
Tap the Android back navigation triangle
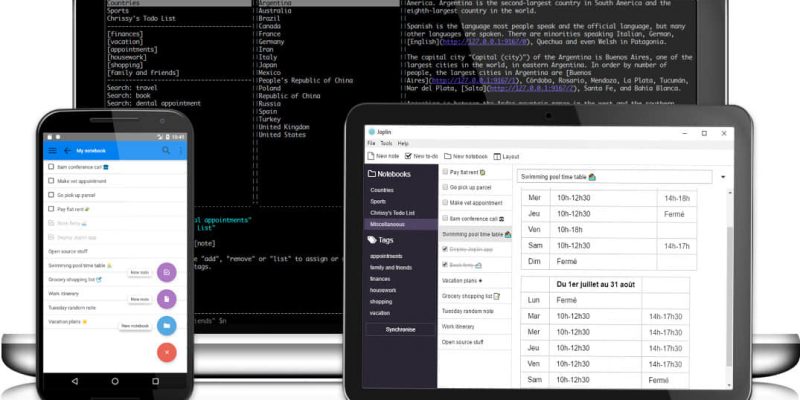tap(75, 381)
